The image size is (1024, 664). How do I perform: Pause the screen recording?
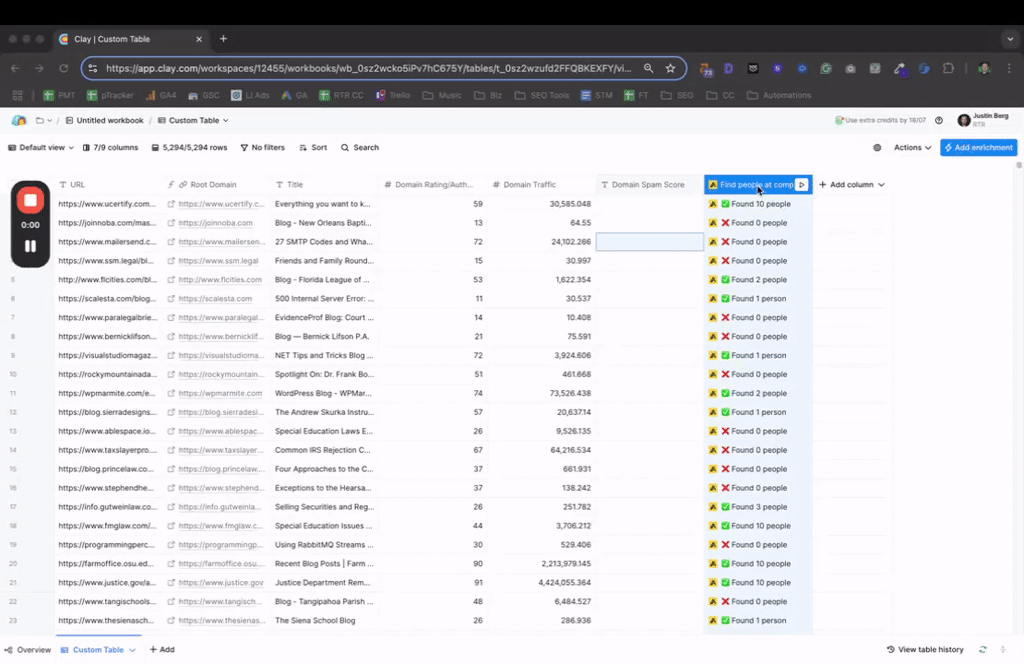(x=30, y=246)
